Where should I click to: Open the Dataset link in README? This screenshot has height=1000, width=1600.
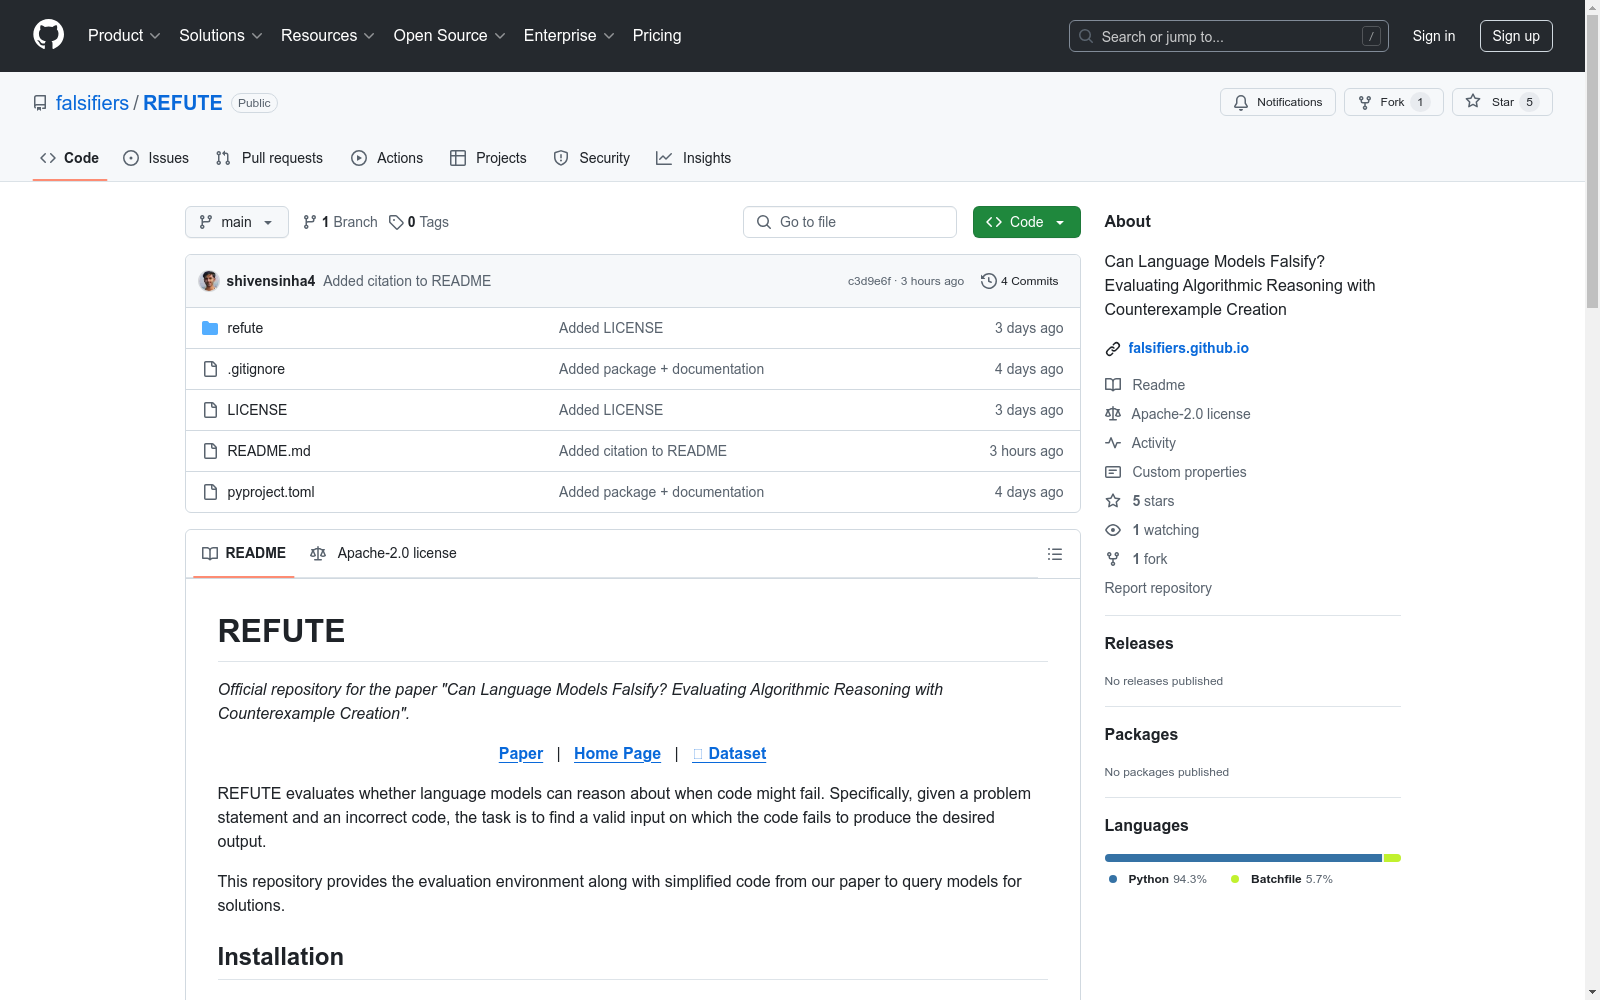point(730,754)
